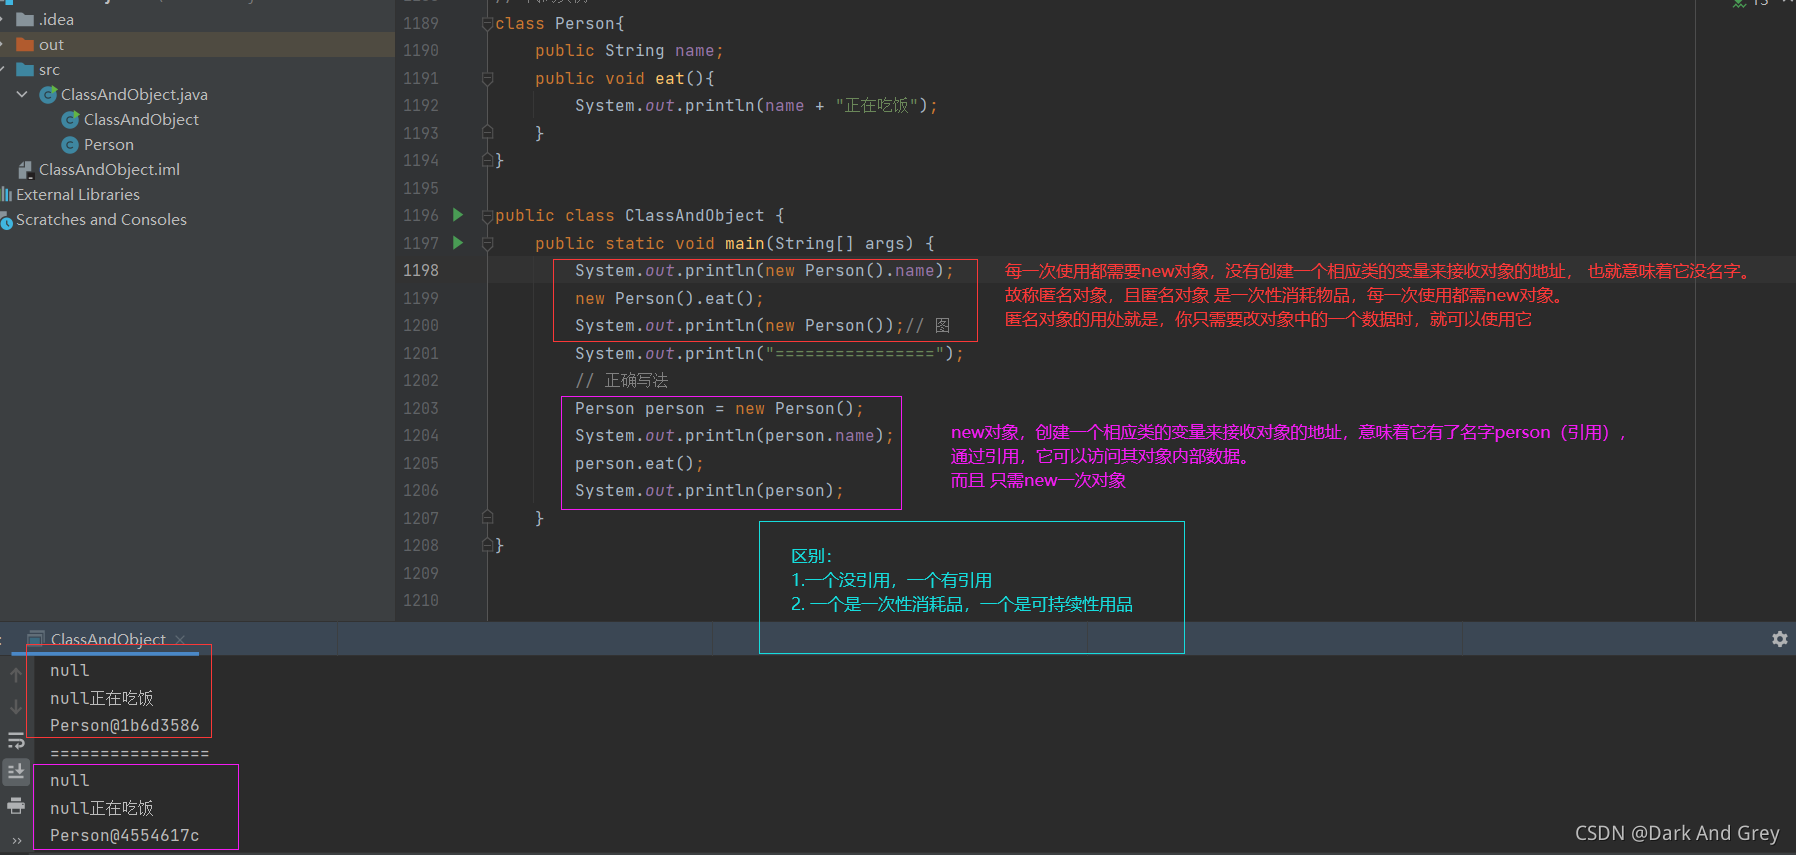Select the src folder

(49, 69)
